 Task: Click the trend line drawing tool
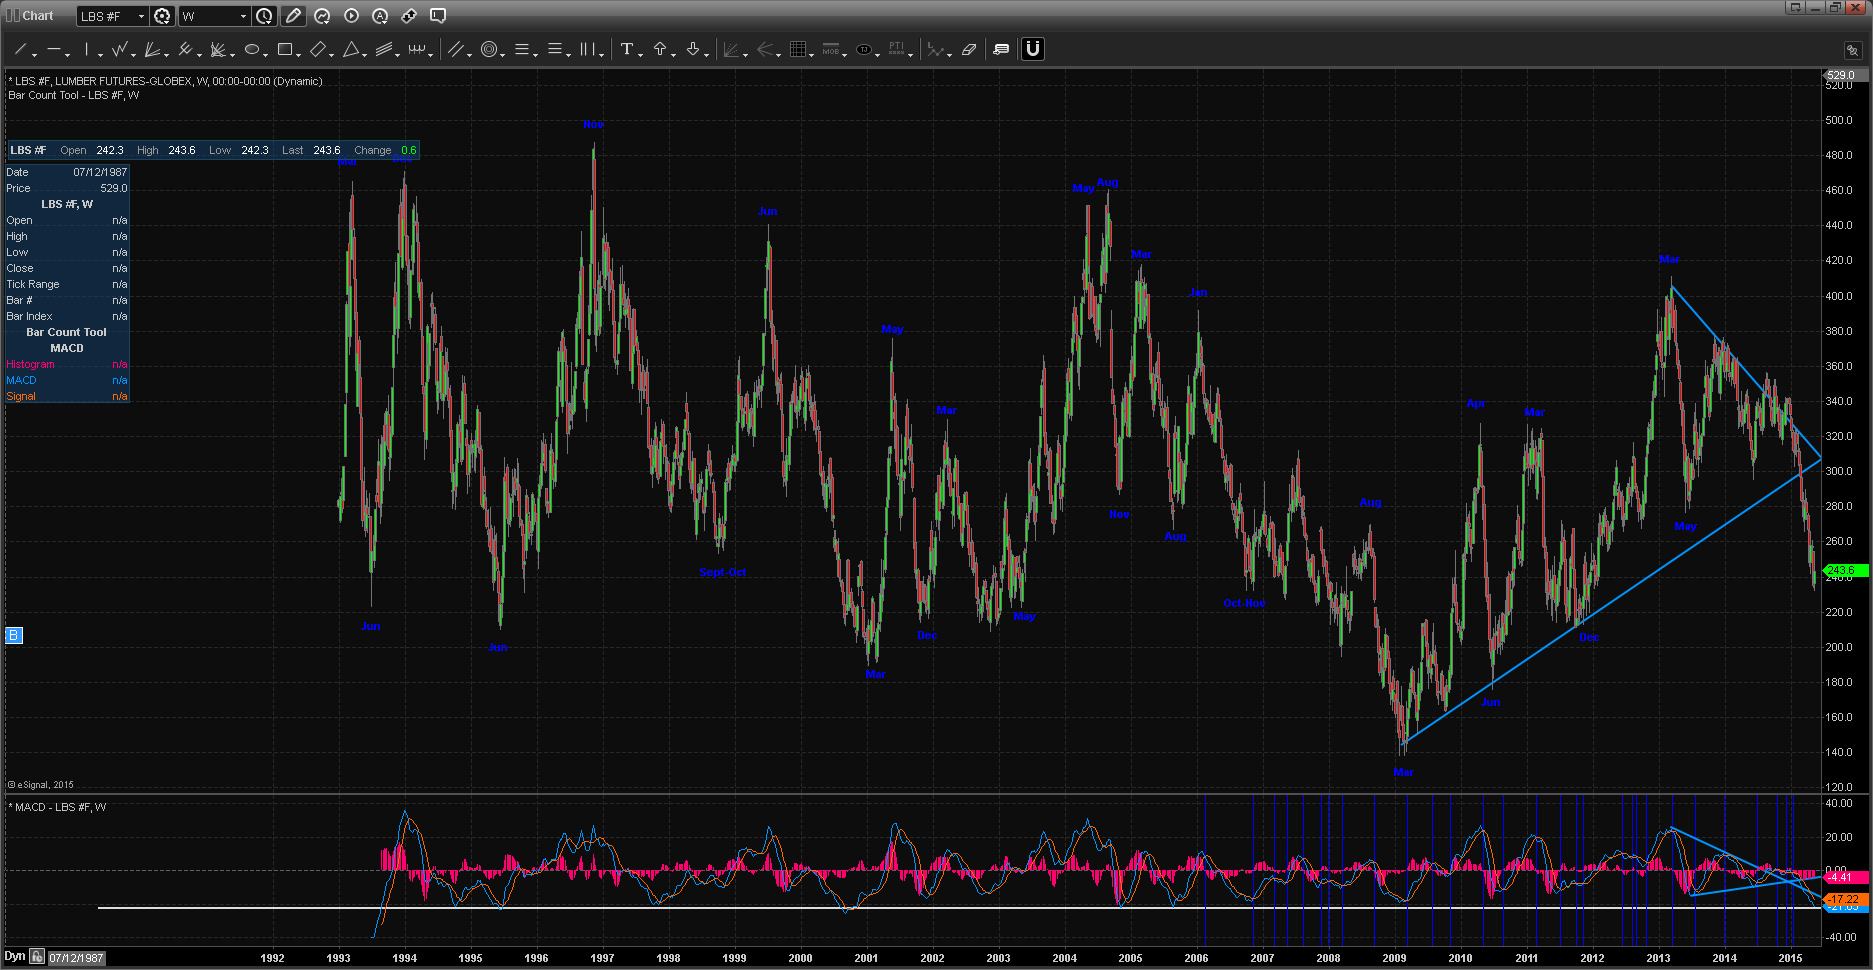(20, 49)
